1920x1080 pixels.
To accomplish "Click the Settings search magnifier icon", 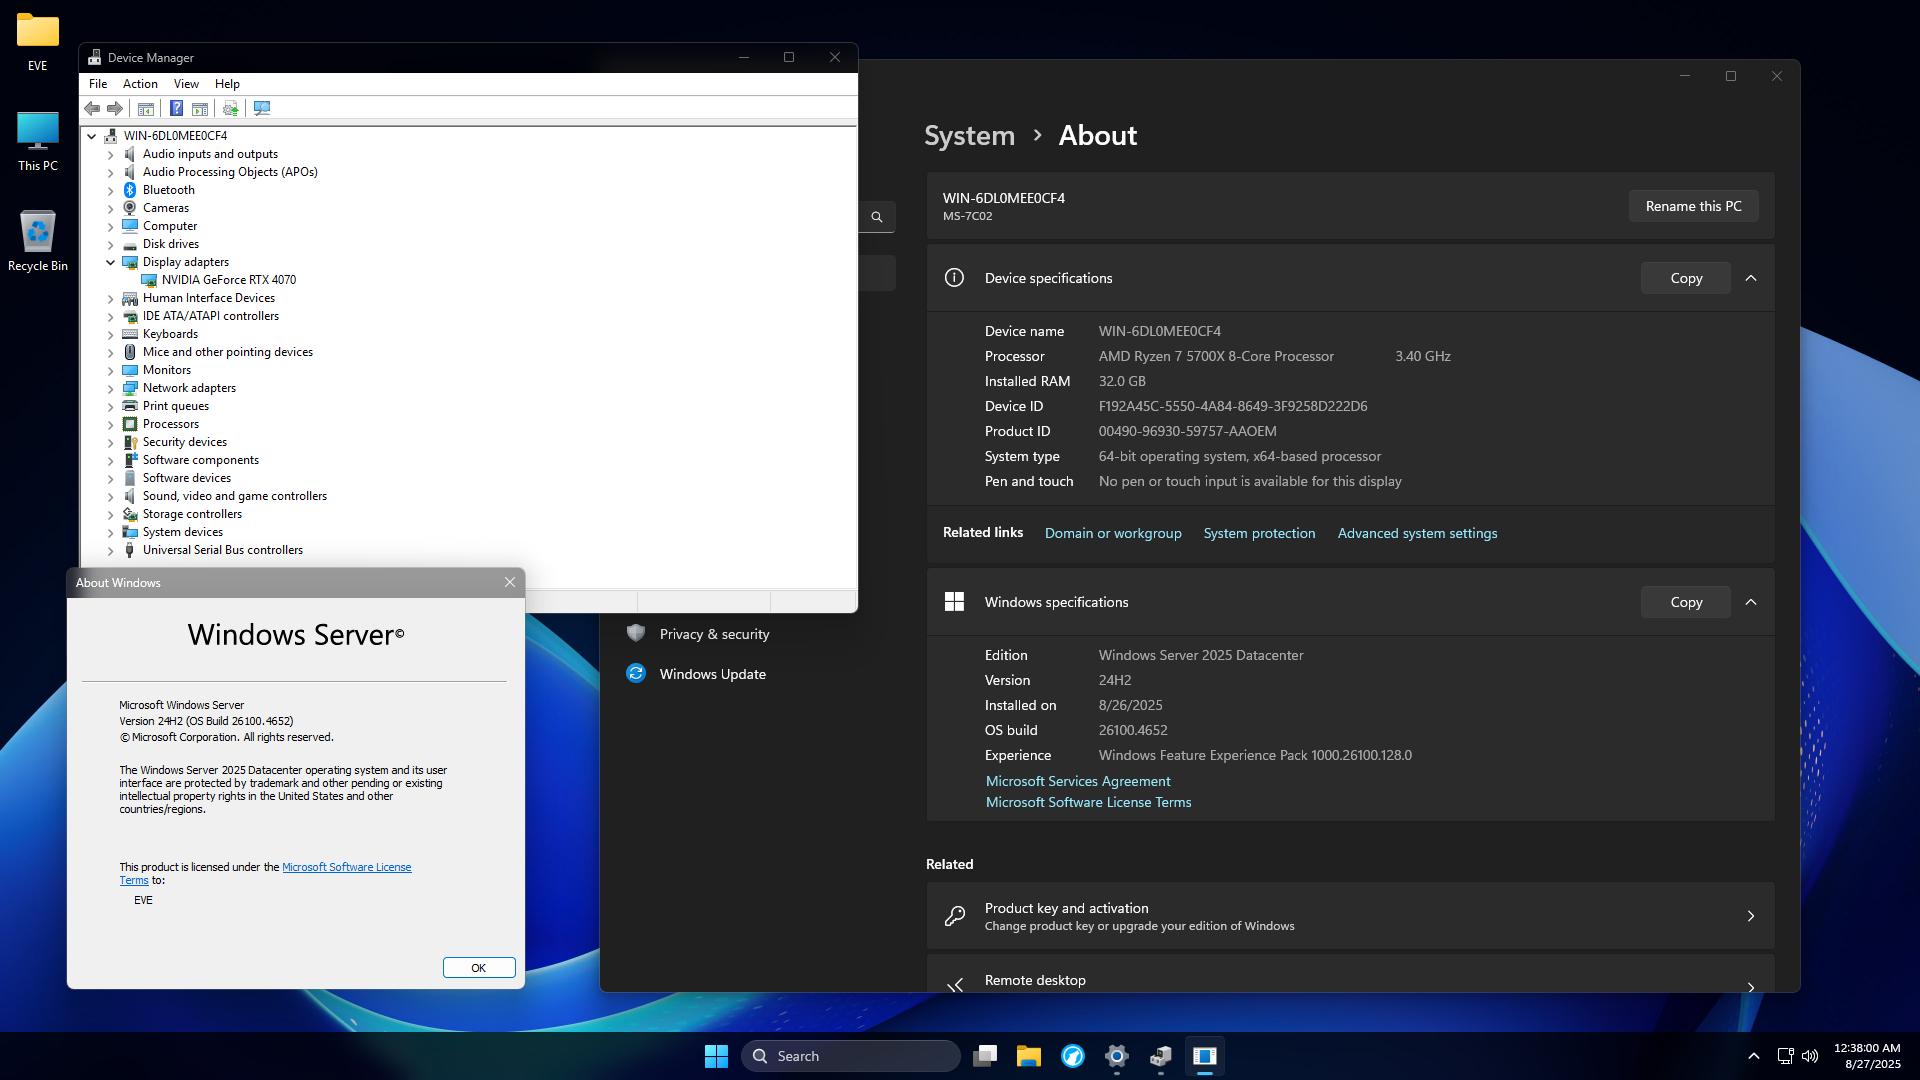I will click(x=877, y=217).
